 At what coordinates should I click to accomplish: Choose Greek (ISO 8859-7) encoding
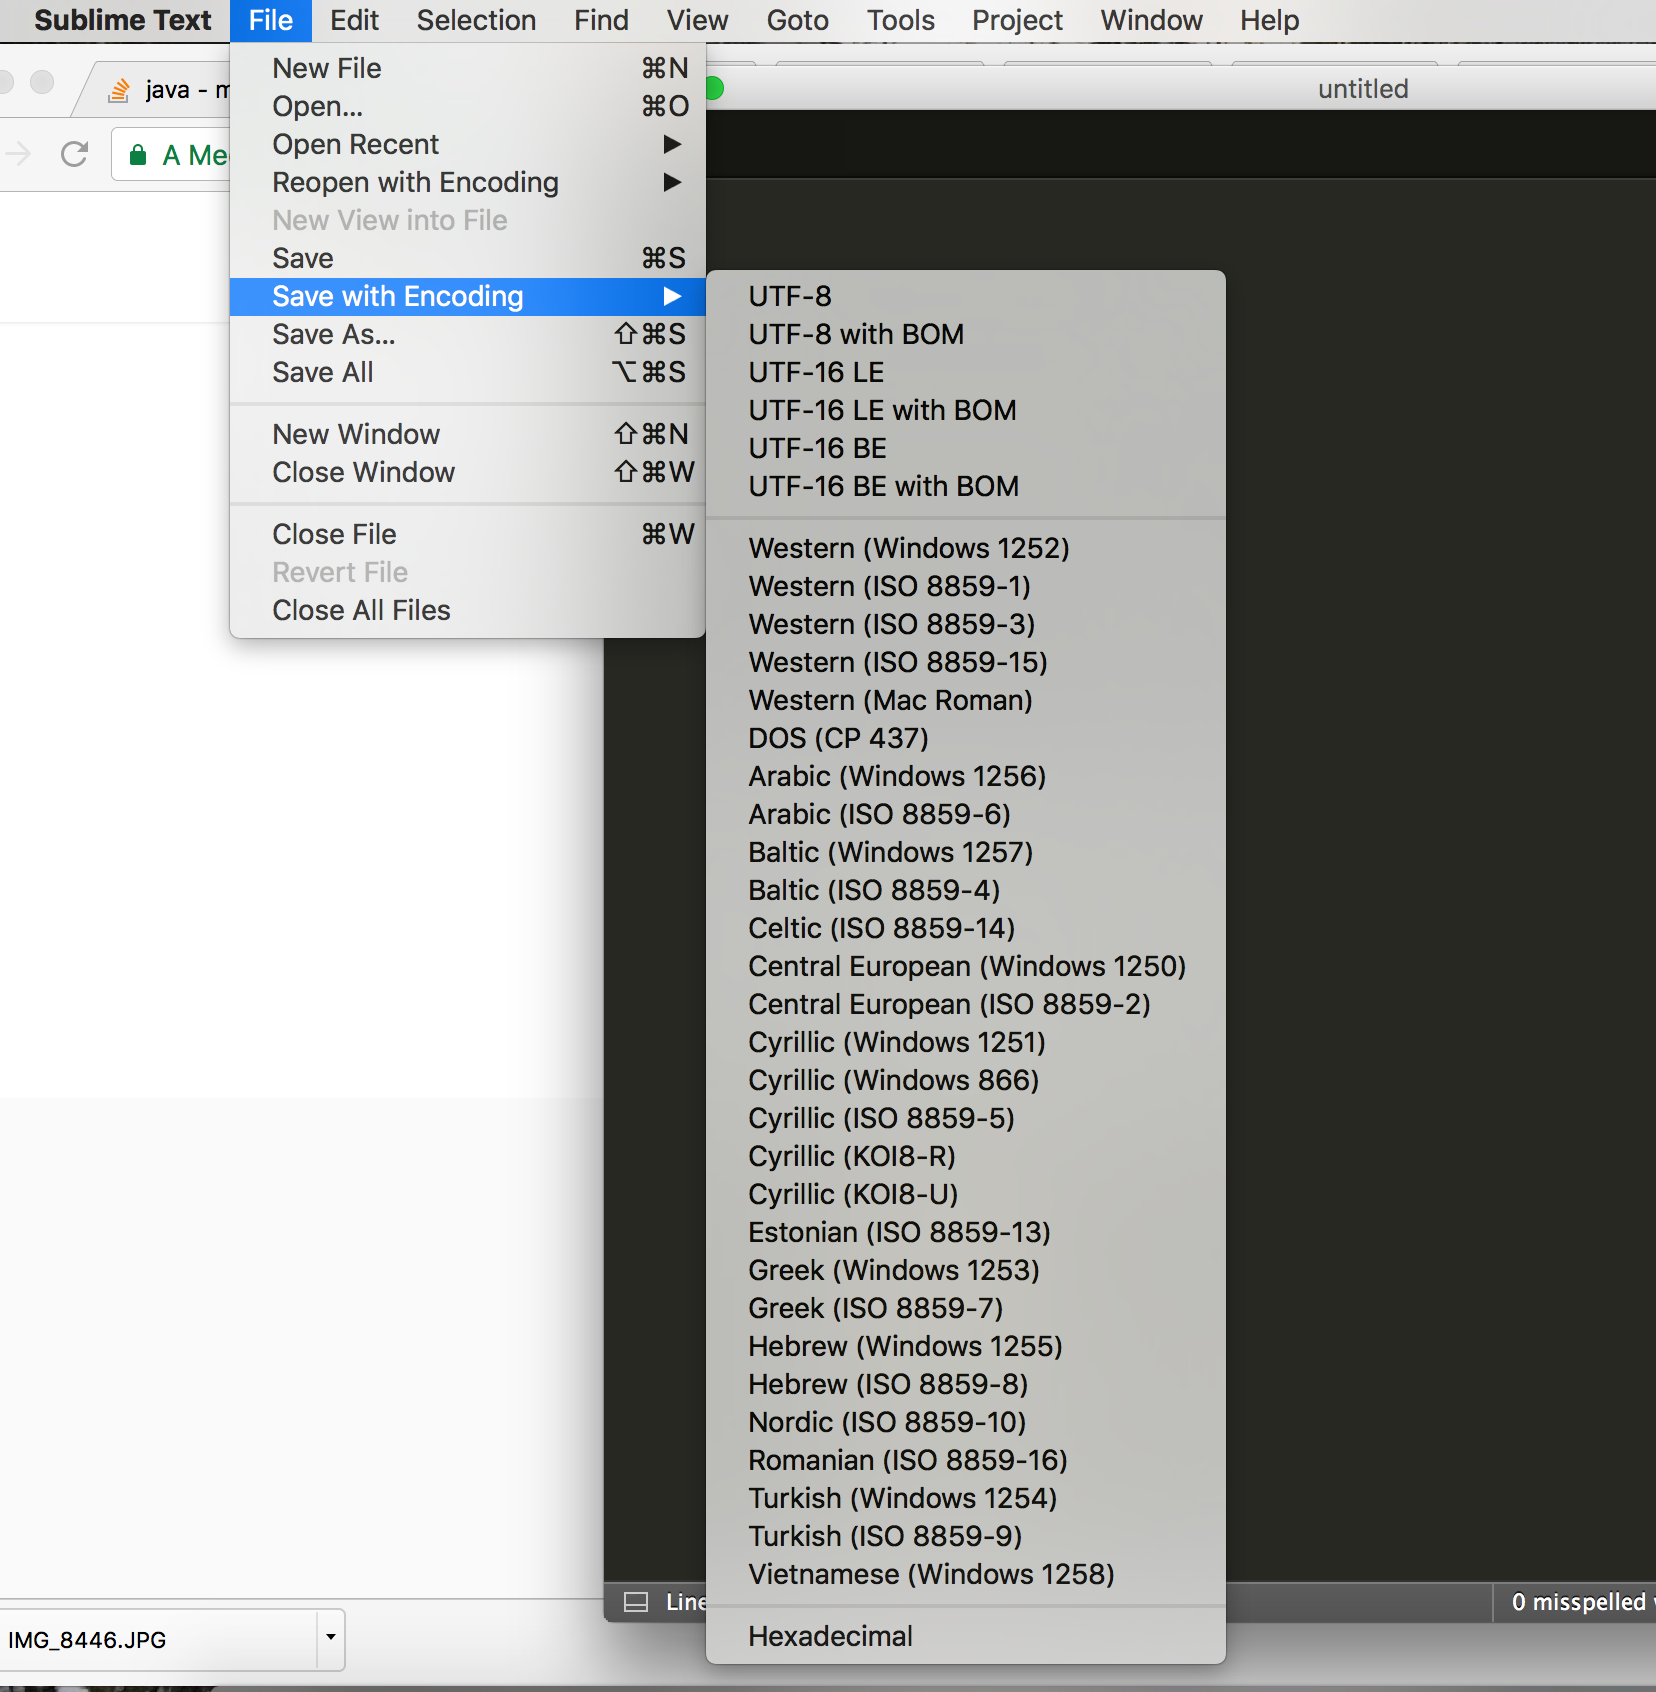pyautogui.click(x=966, y=1308)
